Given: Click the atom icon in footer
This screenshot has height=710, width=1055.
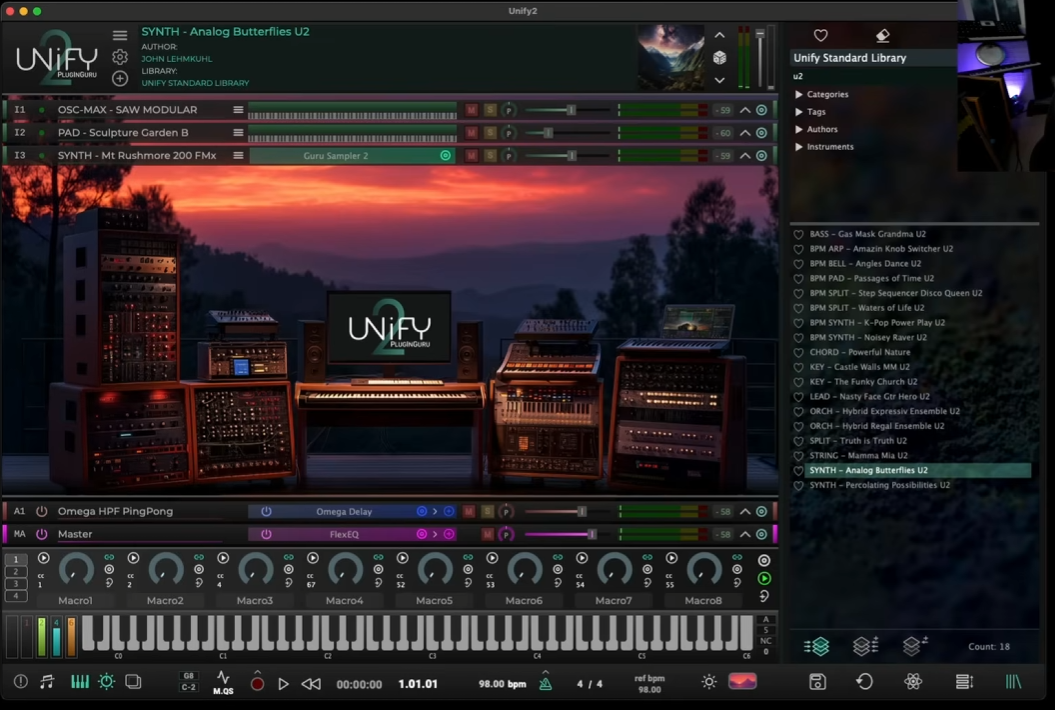Looking at the screenshot, I should pos(913,682).
